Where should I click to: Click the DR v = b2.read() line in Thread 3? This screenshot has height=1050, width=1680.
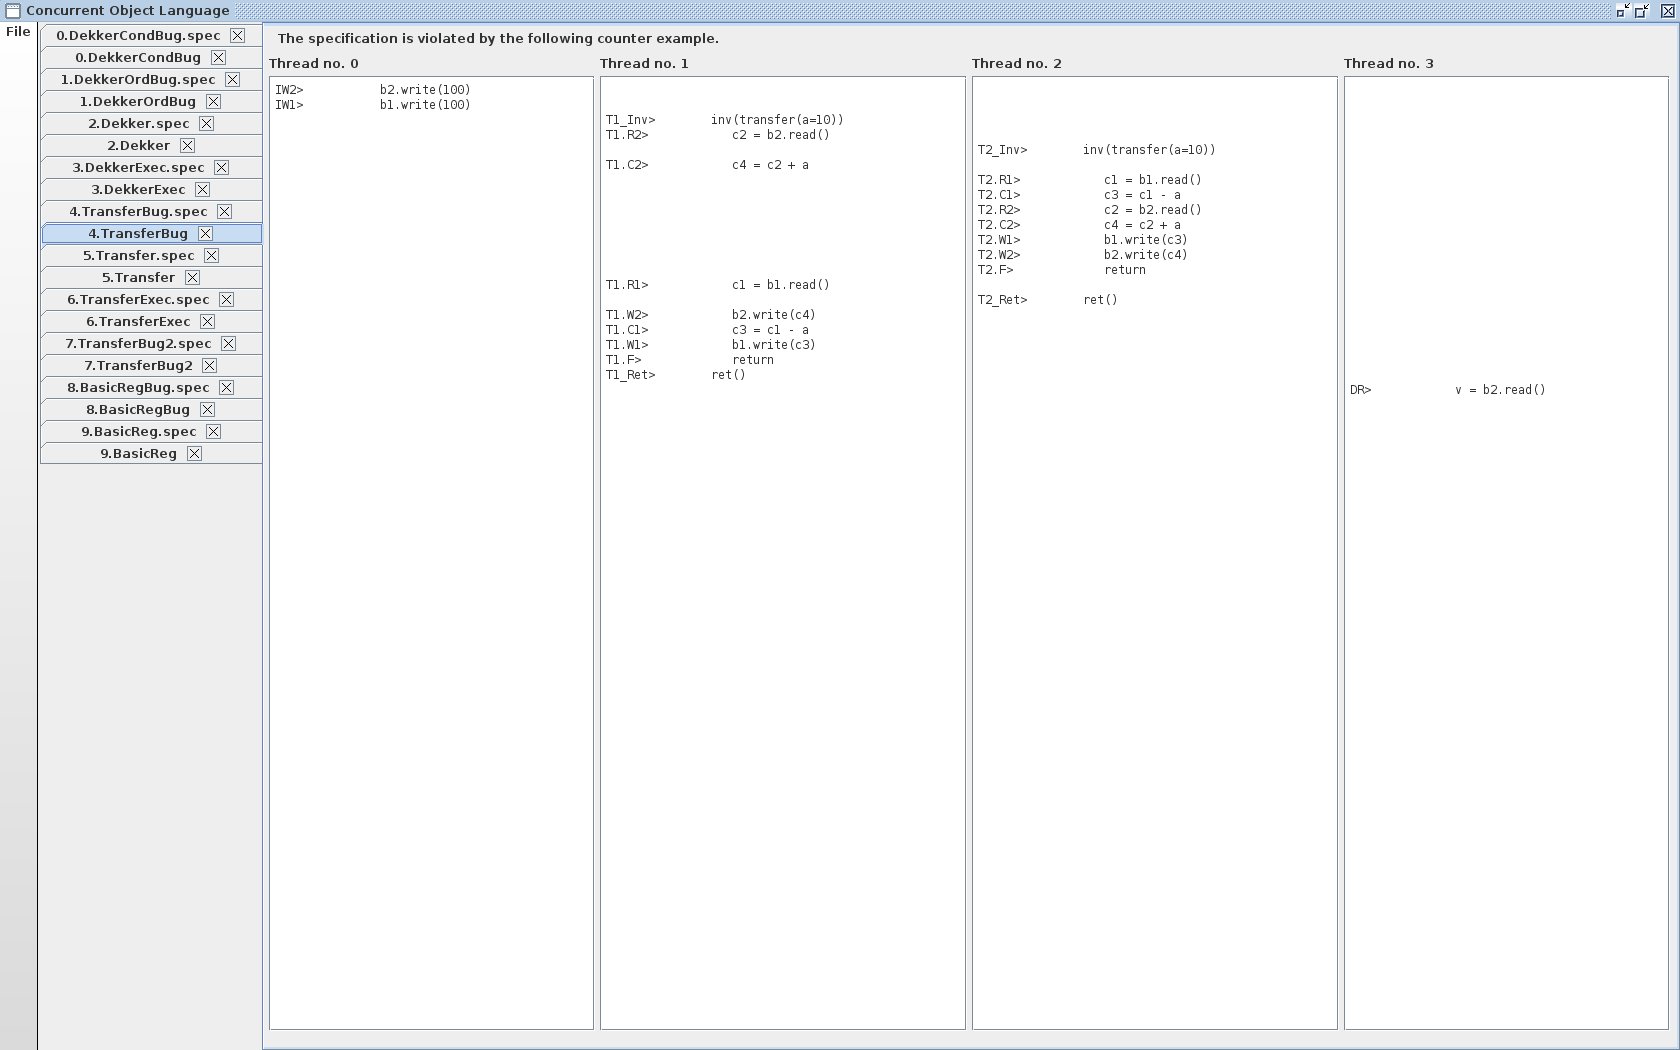point(1448,390)
